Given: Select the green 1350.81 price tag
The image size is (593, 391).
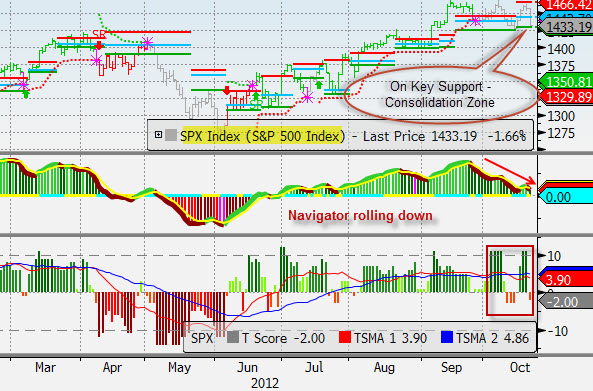Looking at the screenshot, I should 566,82.
